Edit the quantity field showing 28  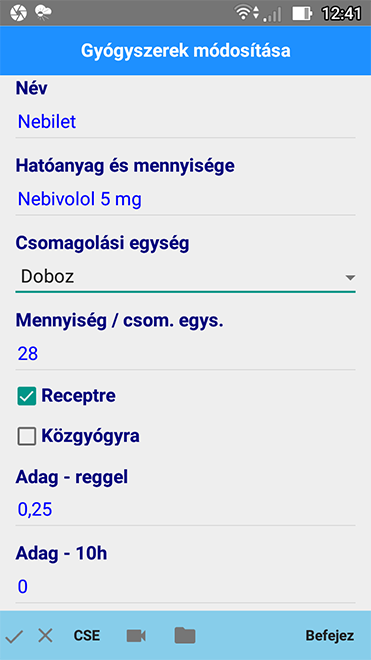[x=185, y=354]
